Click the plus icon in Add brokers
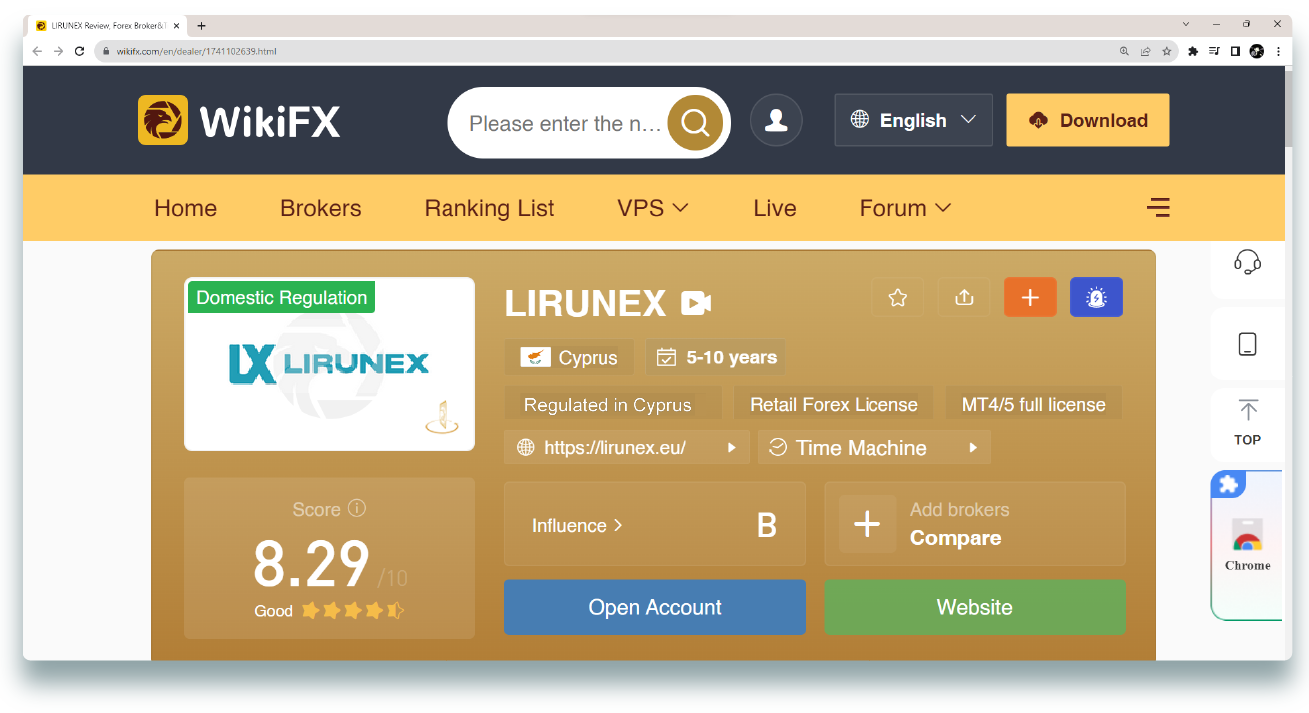The image size is (1309, 713). 867,524
